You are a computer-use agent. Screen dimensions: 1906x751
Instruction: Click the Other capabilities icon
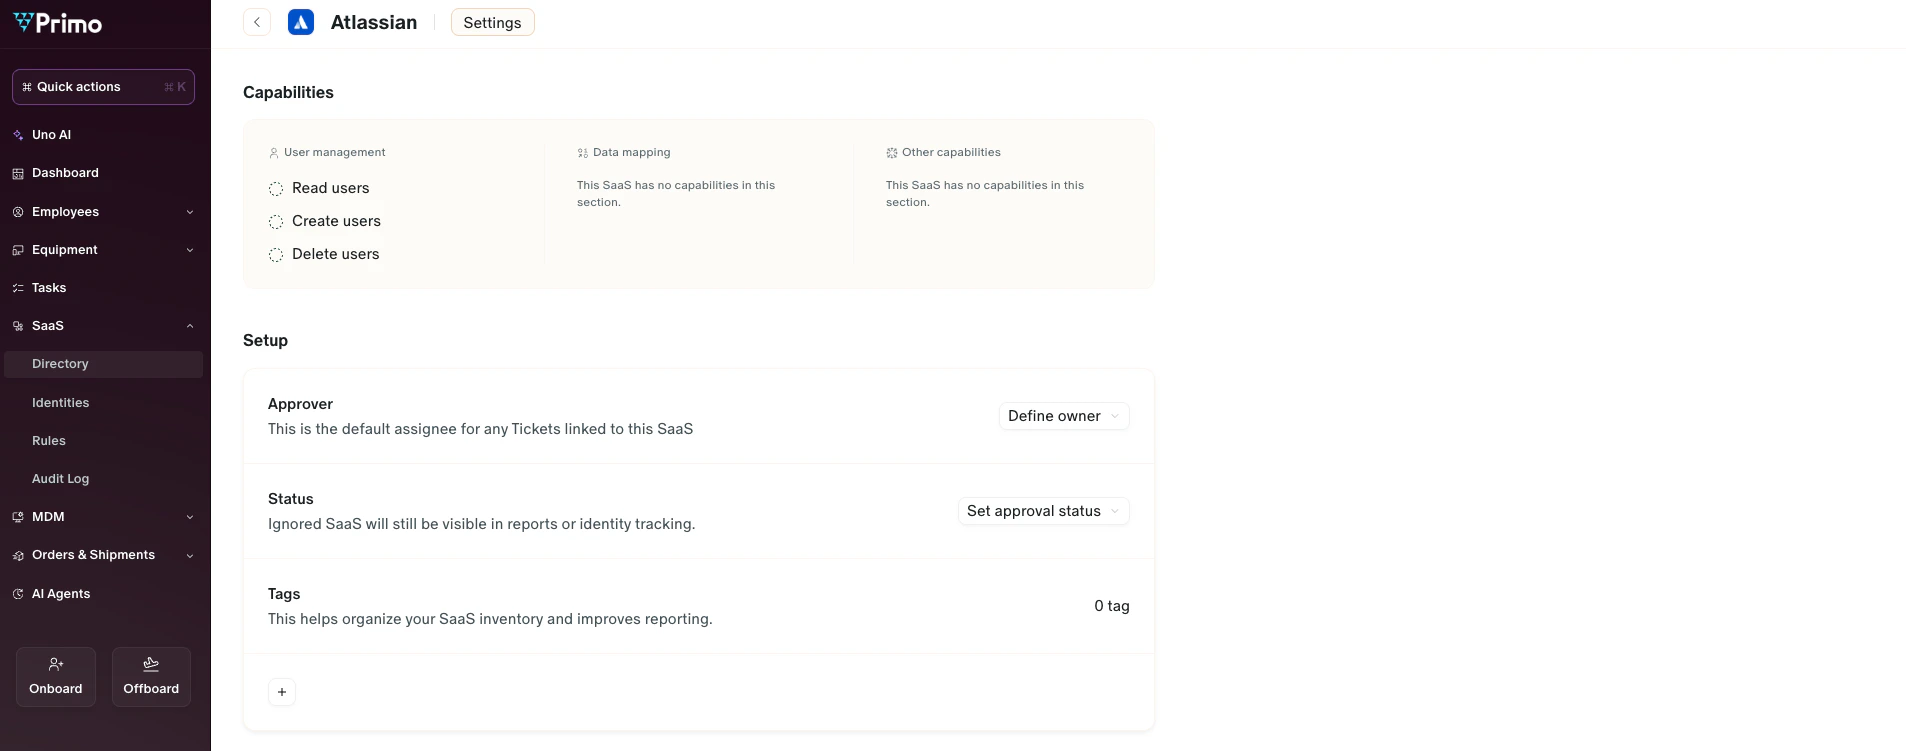[x=892, y=153]
